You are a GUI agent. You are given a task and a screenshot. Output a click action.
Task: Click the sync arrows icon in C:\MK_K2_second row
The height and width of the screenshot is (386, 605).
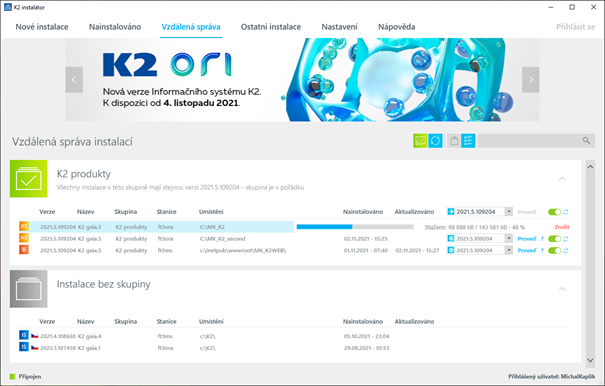click(566, 239)
